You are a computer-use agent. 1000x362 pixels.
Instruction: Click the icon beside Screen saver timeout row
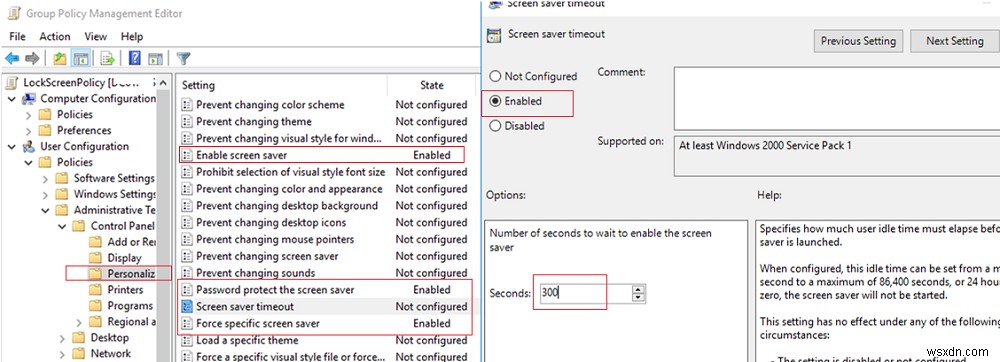click(x=187, y=307)
